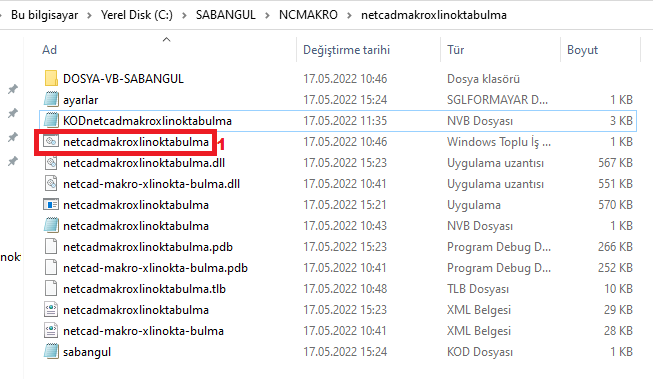Click the Dosya klasörü type cell

click(484, 79)
